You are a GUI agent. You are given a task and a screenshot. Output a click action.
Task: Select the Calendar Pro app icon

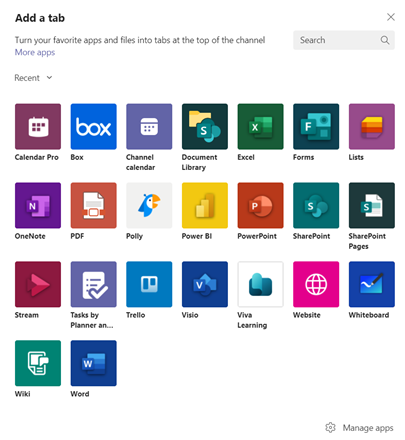(x=38, y=126)
